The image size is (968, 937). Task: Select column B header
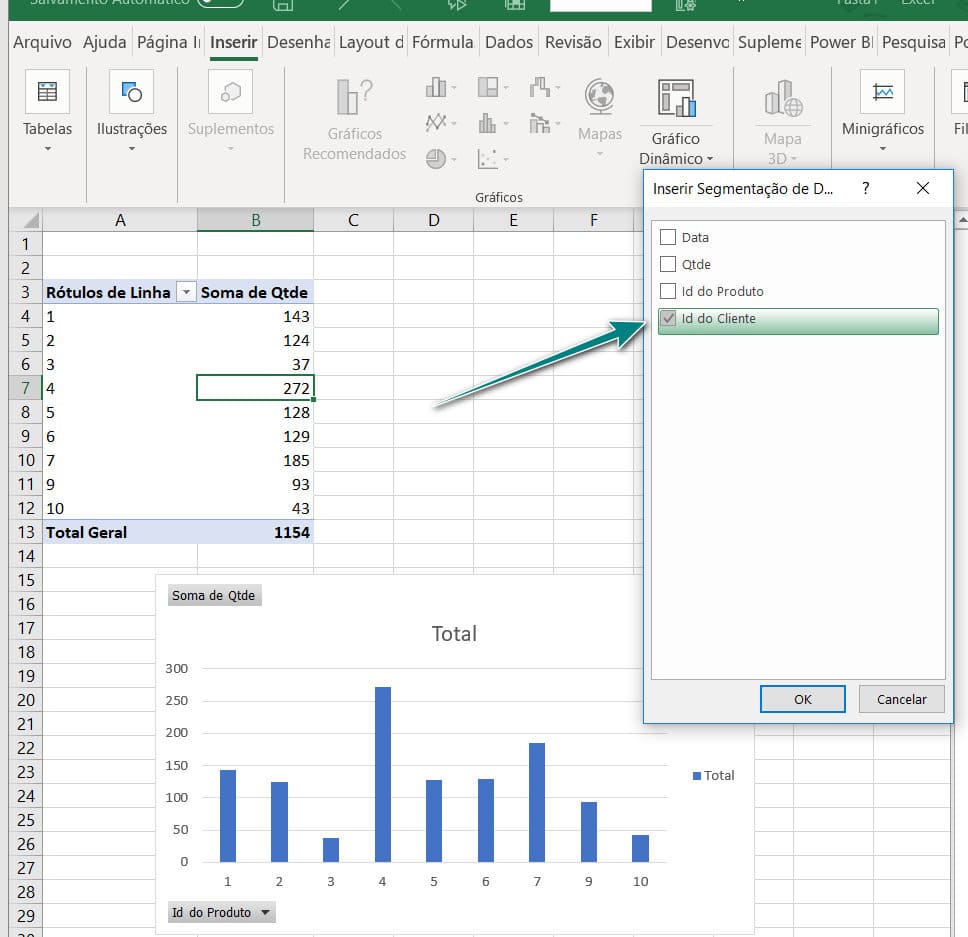coord(256,220)
